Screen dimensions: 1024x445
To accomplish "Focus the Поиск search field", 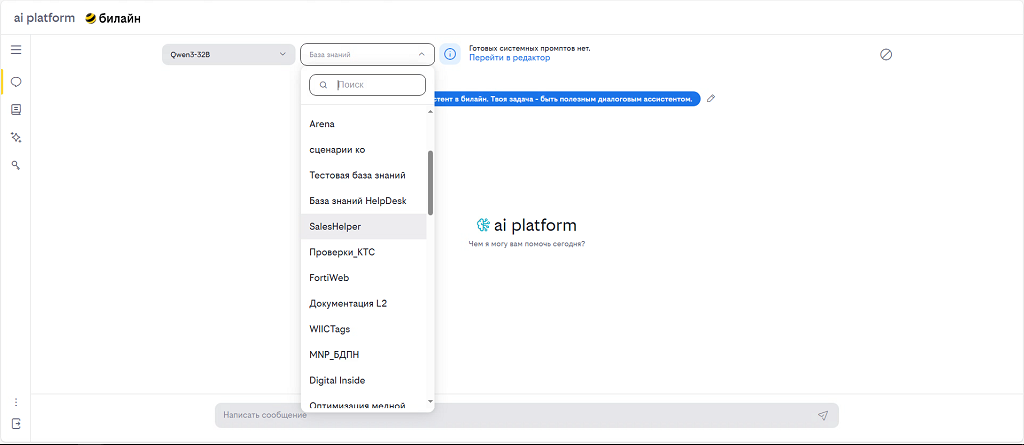I will [x=367, y=85].
